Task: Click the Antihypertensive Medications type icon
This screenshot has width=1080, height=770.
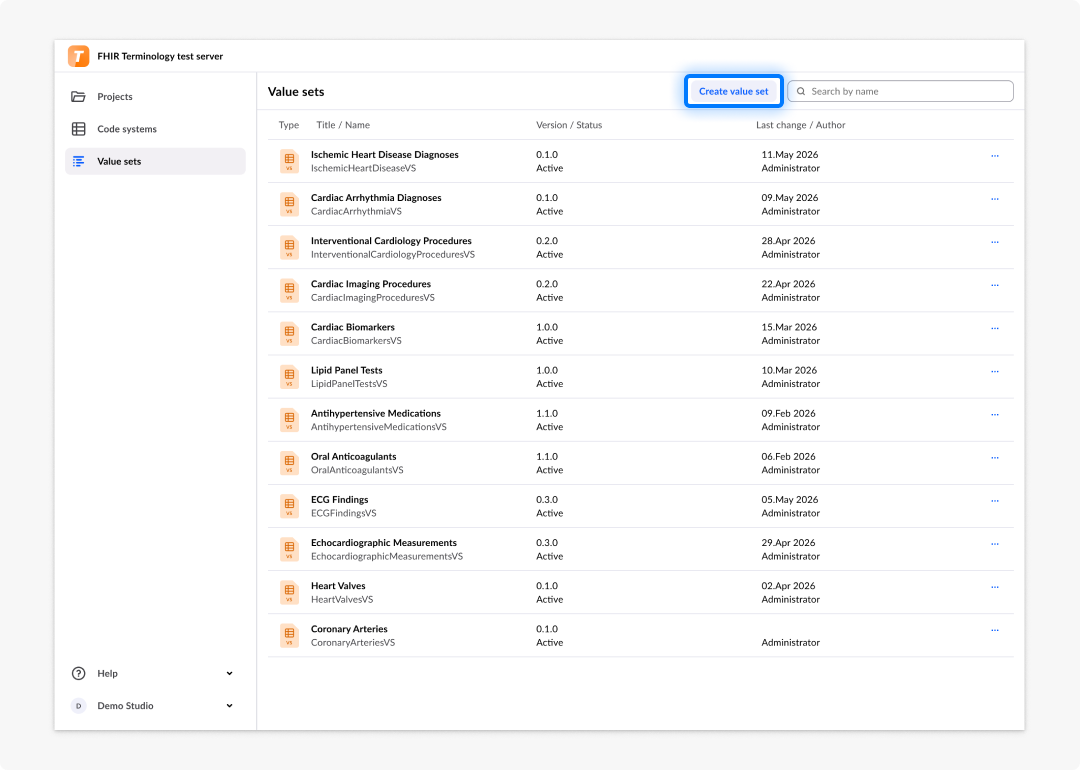Action: coord(289,420)
